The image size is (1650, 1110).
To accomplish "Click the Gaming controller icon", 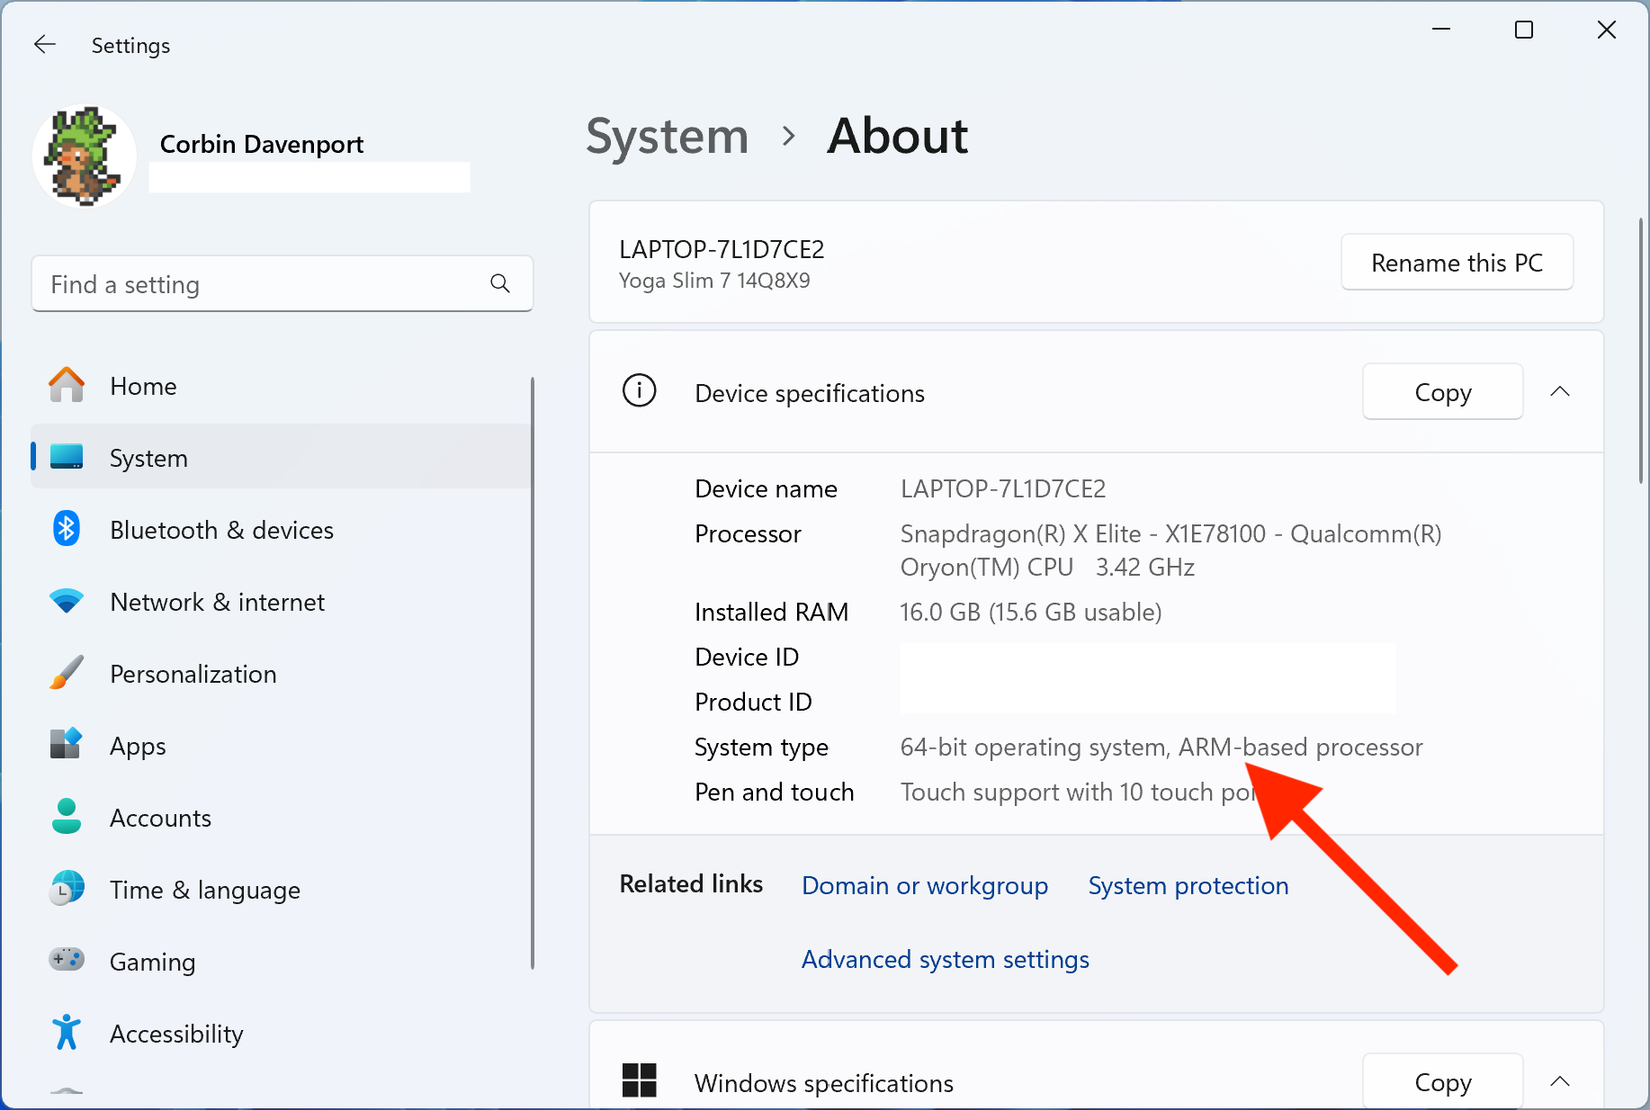I will [65, 960].
